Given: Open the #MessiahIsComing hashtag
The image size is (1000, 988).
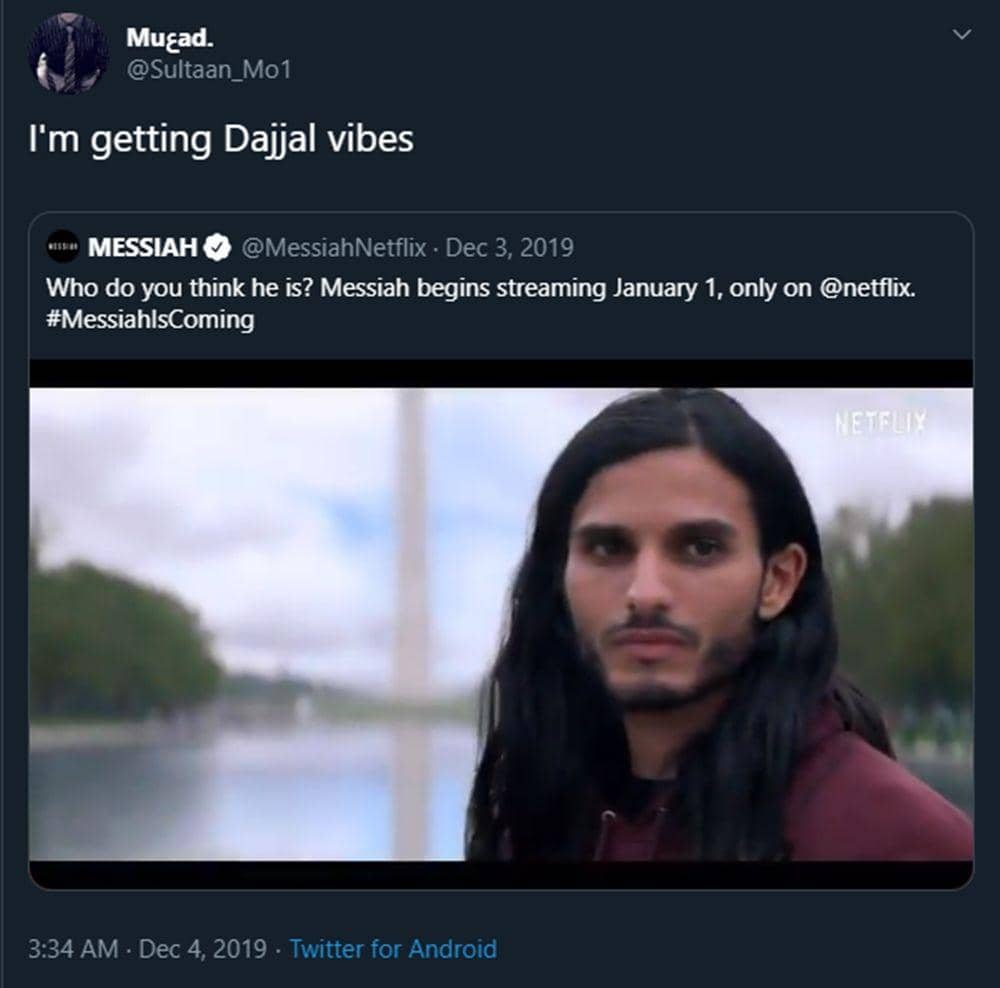Looking at the screenshot, I should click(x=150, y=320).
